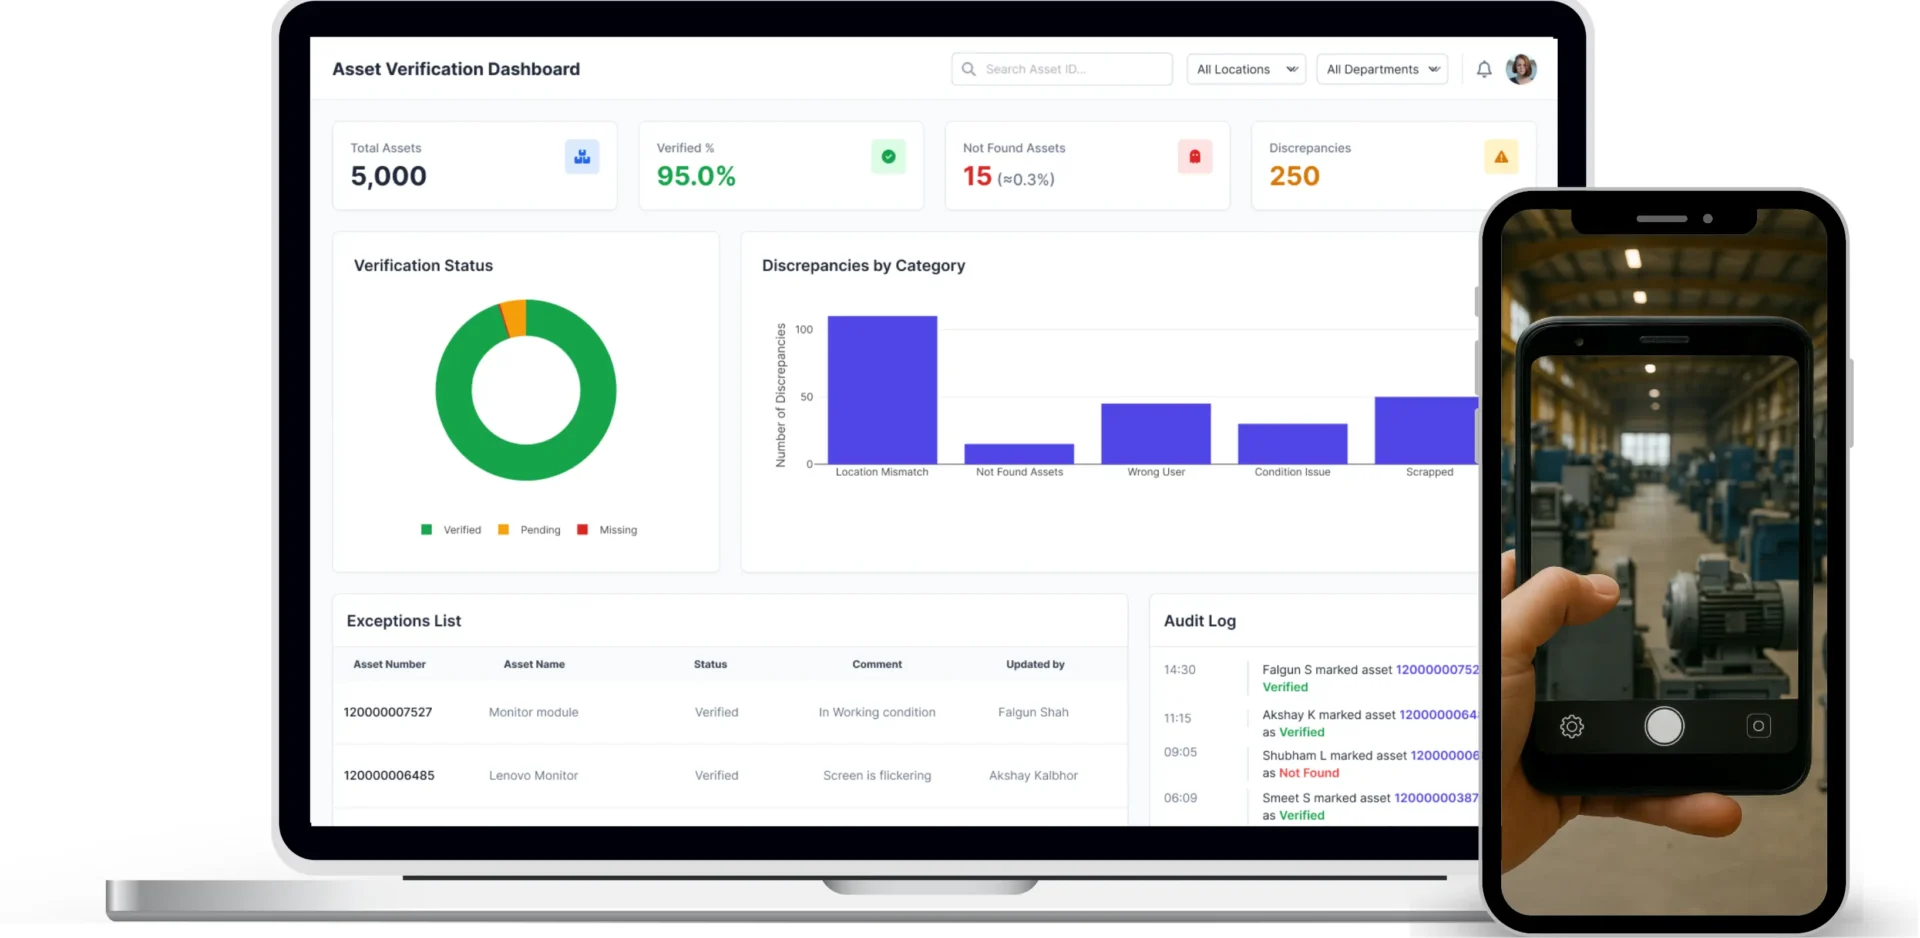Switch to the Audit Log panel

[1199, 620]
